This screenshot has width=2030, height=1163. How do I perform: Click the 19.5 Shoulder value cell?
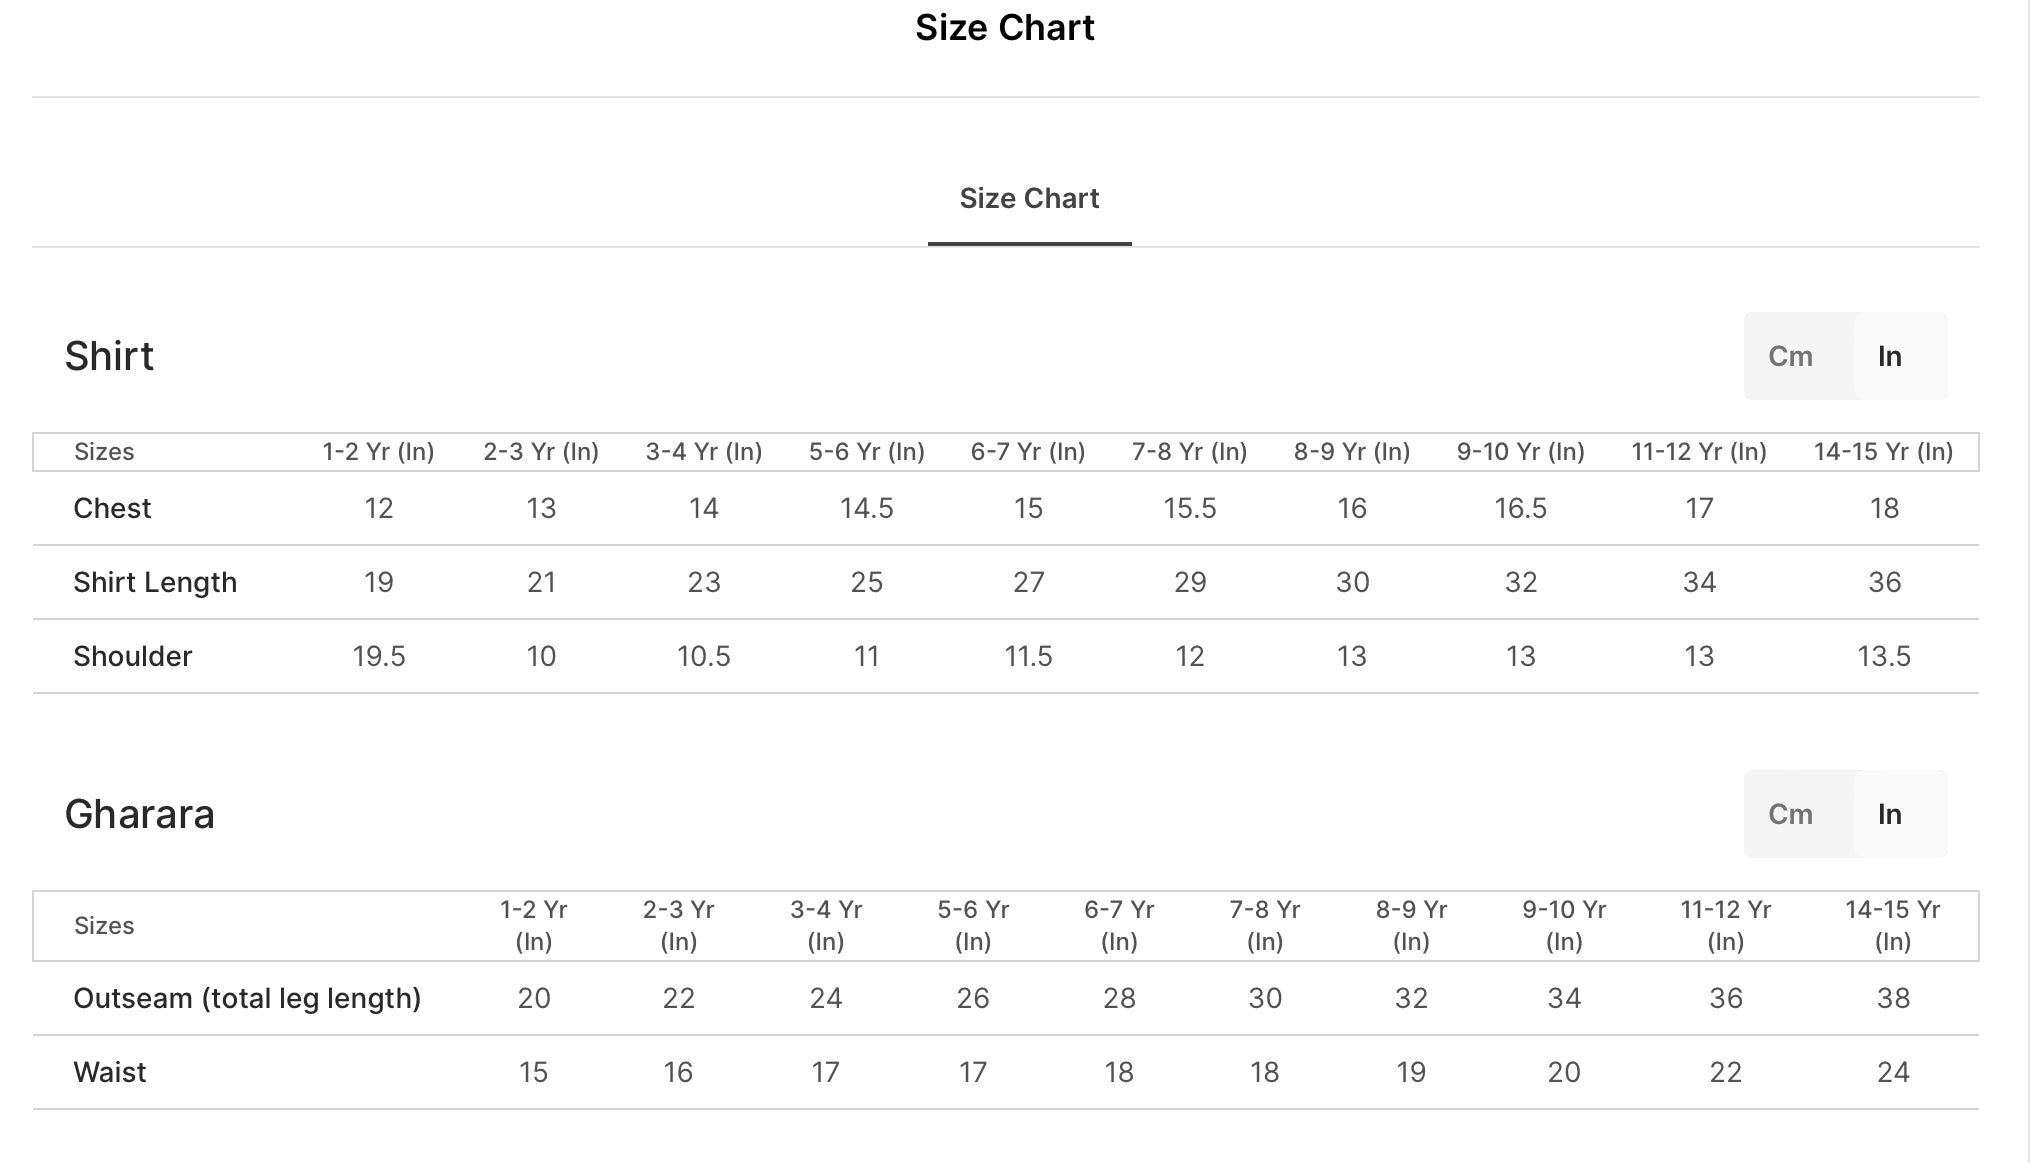tap(379, 656)
